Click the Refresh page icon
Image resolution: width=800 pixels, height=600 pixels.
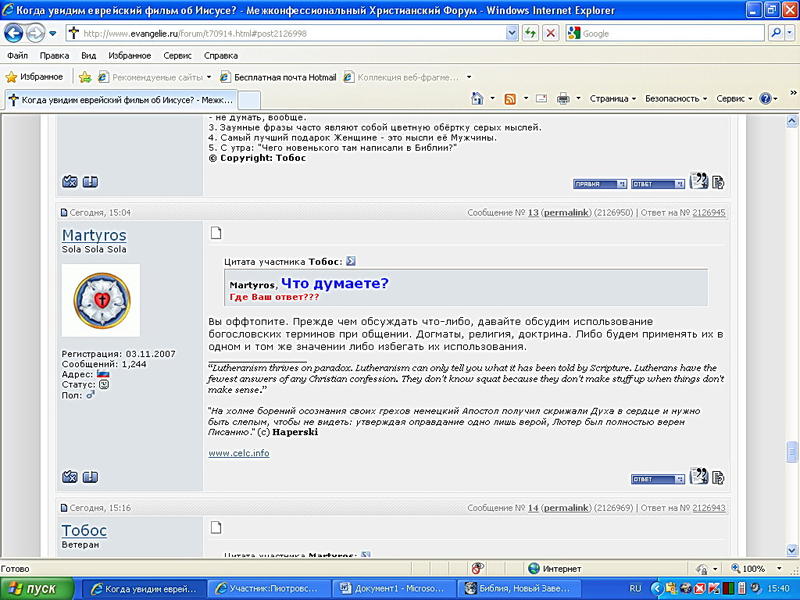point(530,33)
